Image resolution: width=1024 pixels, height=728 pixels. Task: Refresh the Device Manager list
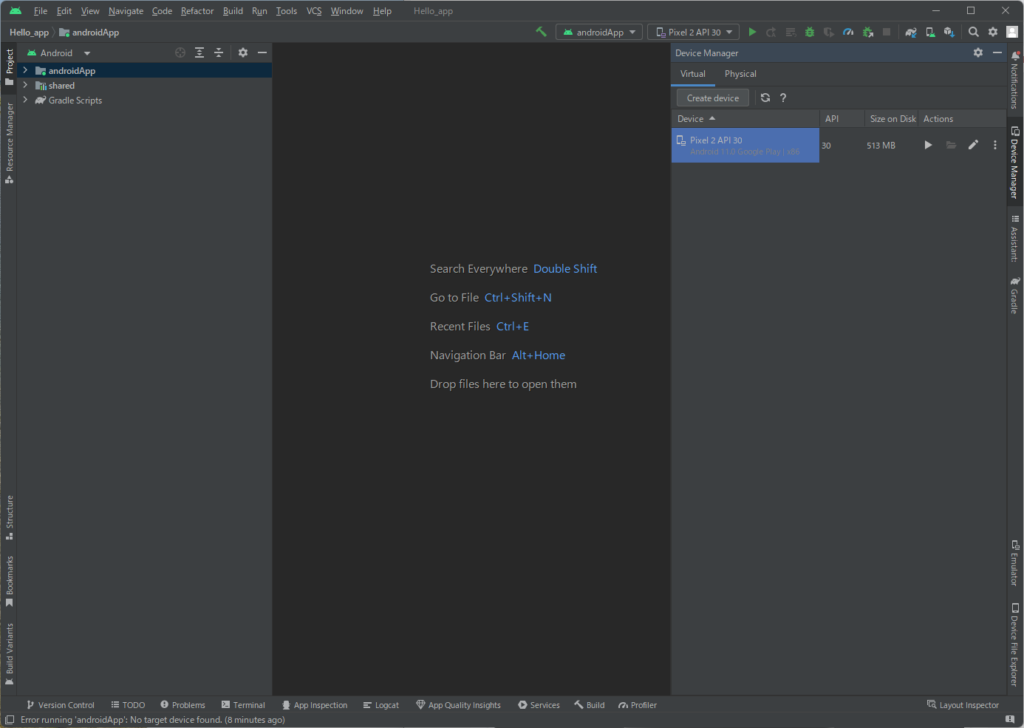point(765,98)
